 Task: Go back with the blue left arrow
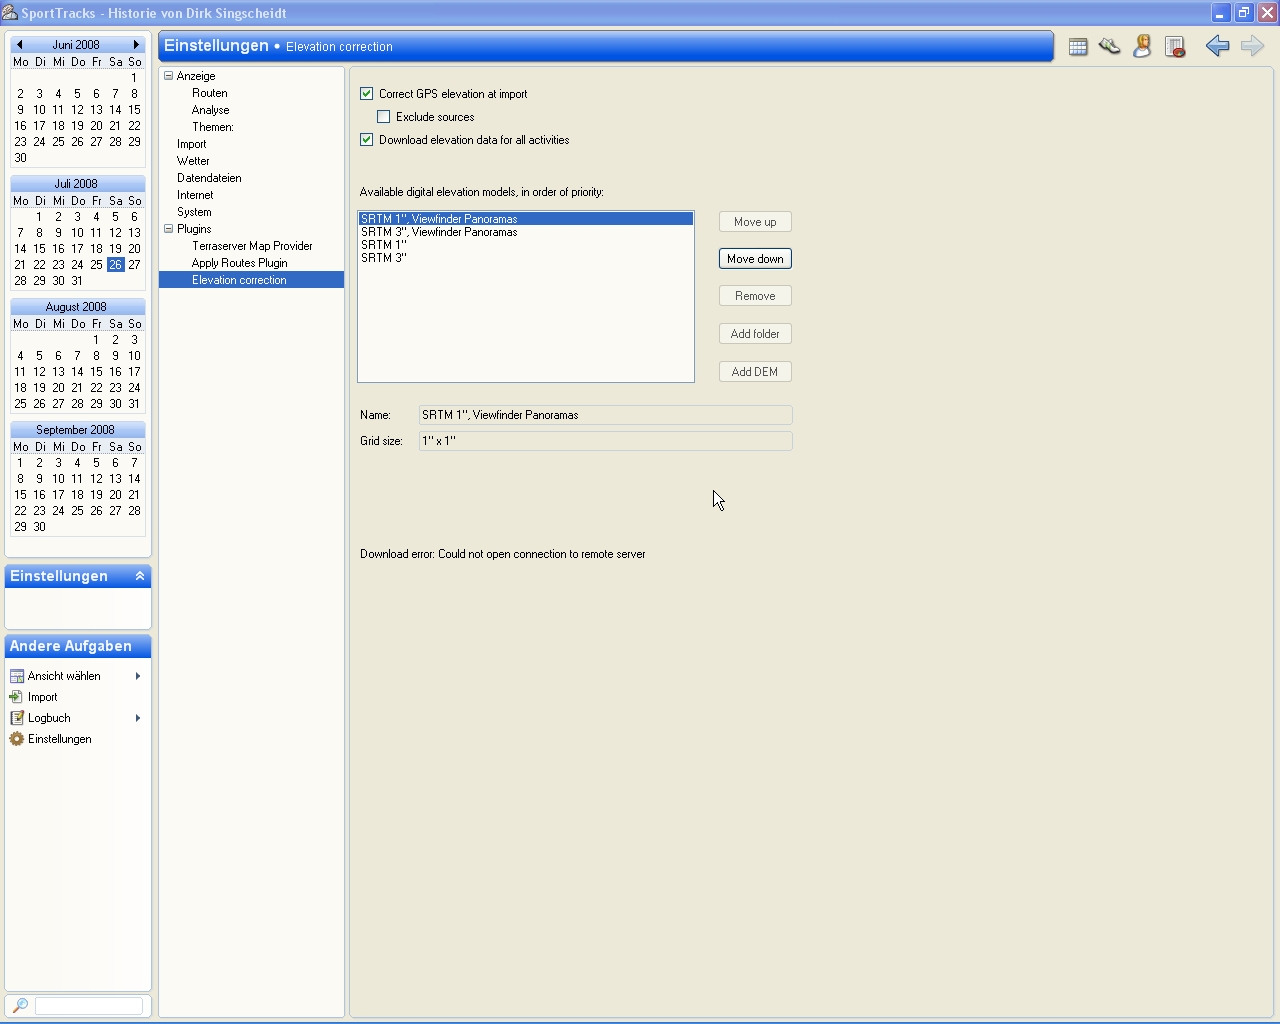pyautogui.click(x=1217, y=46)
